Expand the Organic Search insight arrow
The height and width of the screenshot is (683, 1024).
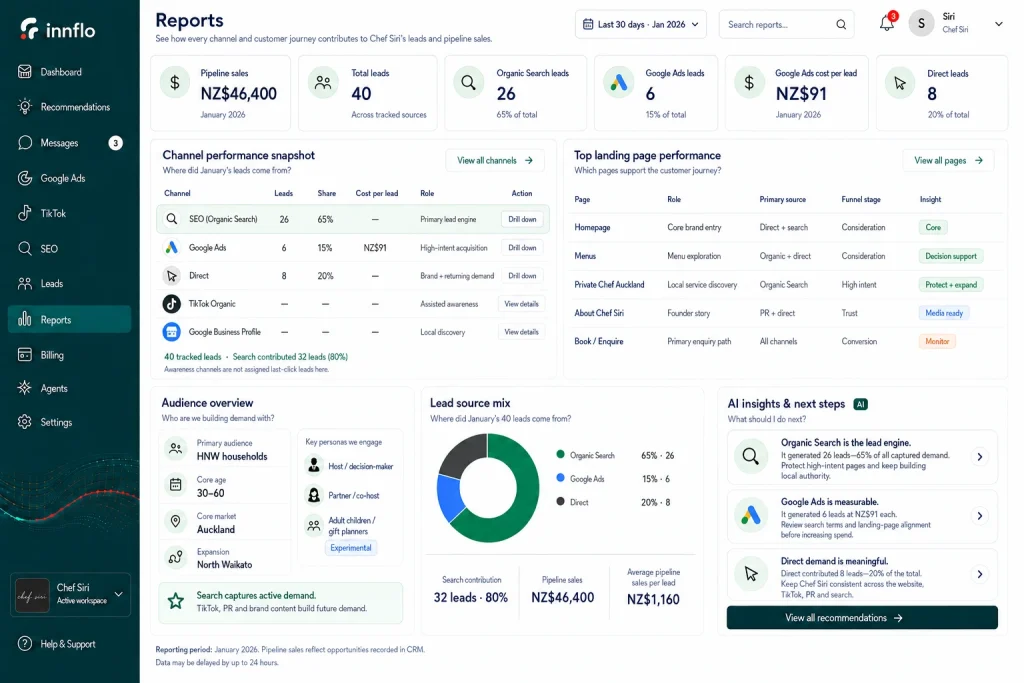pyautogui.click(x=980, y=457)
